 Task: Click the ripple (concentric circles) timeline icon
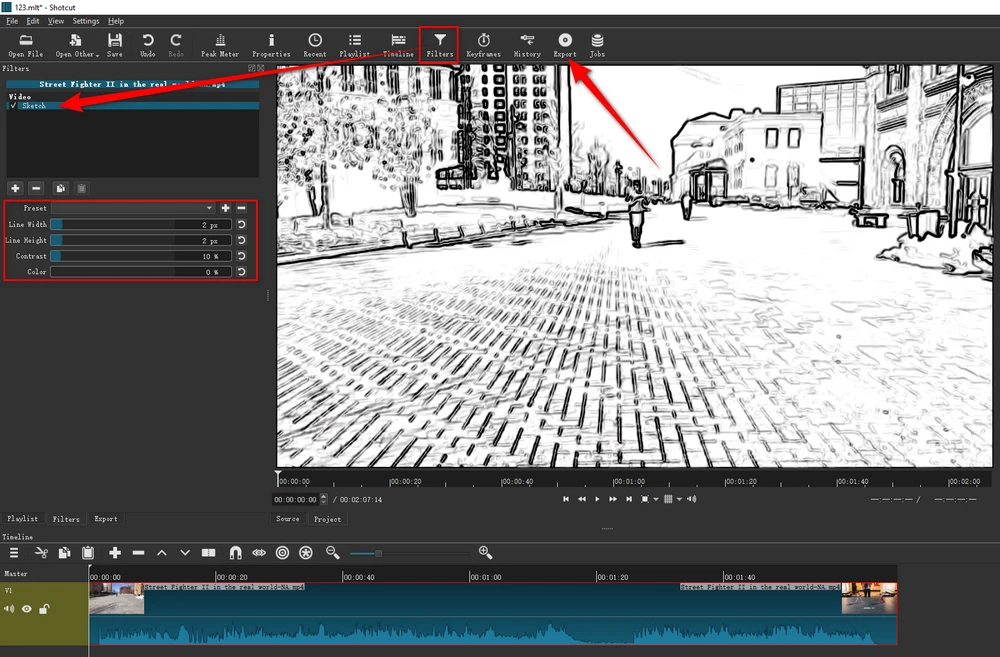click(x=282, y=552)
